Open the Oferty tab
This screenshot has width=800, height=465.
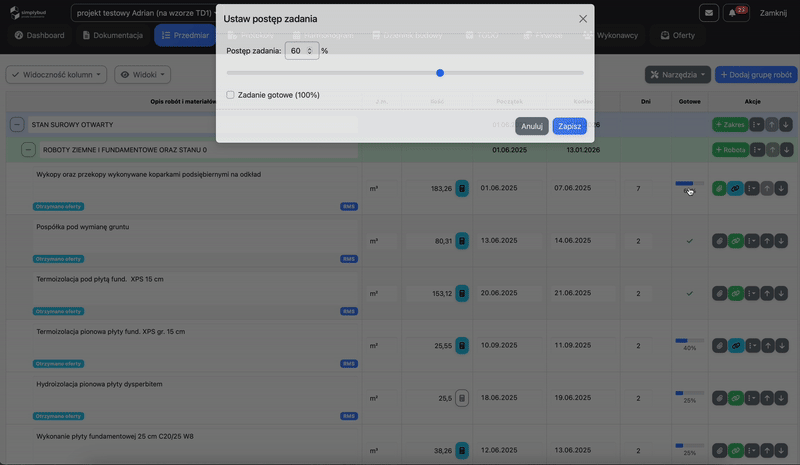click(x=678, y=35)
